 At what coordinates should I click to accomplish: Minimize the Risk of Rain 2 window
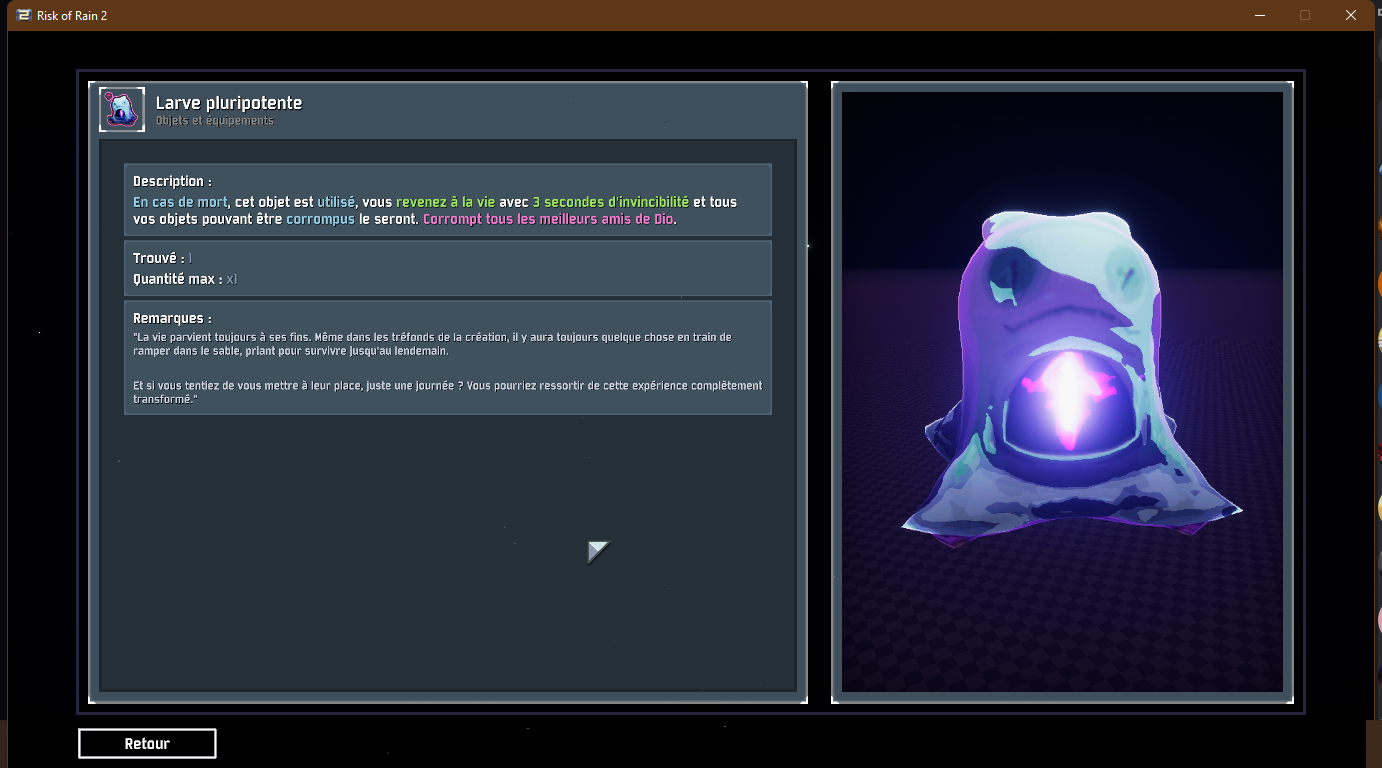click(x=1258, y=15)
